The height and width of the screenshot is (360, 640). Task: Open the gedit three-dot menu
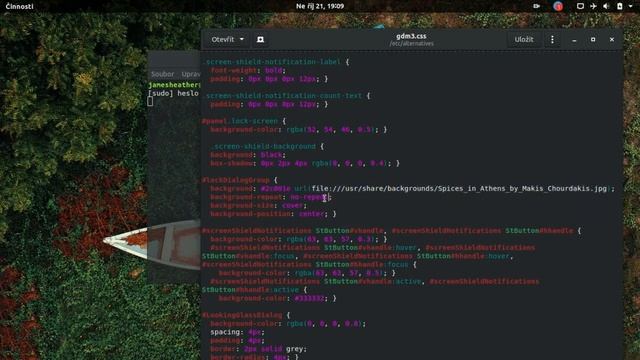coord(553,40)
